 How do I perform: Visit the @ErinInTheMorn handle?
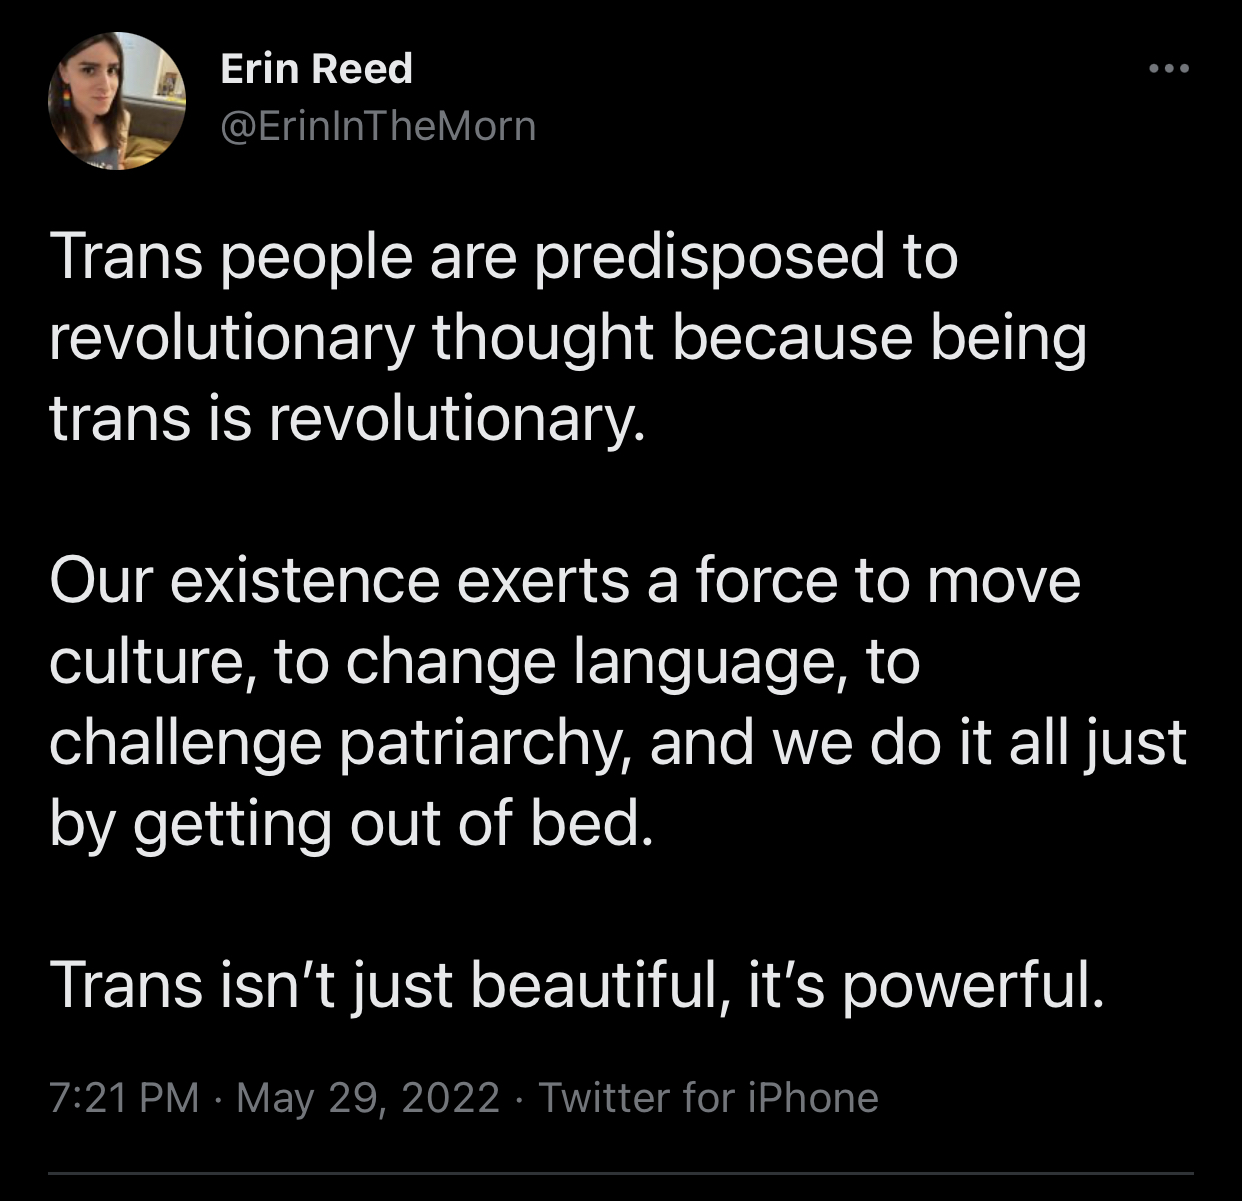click(x=378, y=126)
